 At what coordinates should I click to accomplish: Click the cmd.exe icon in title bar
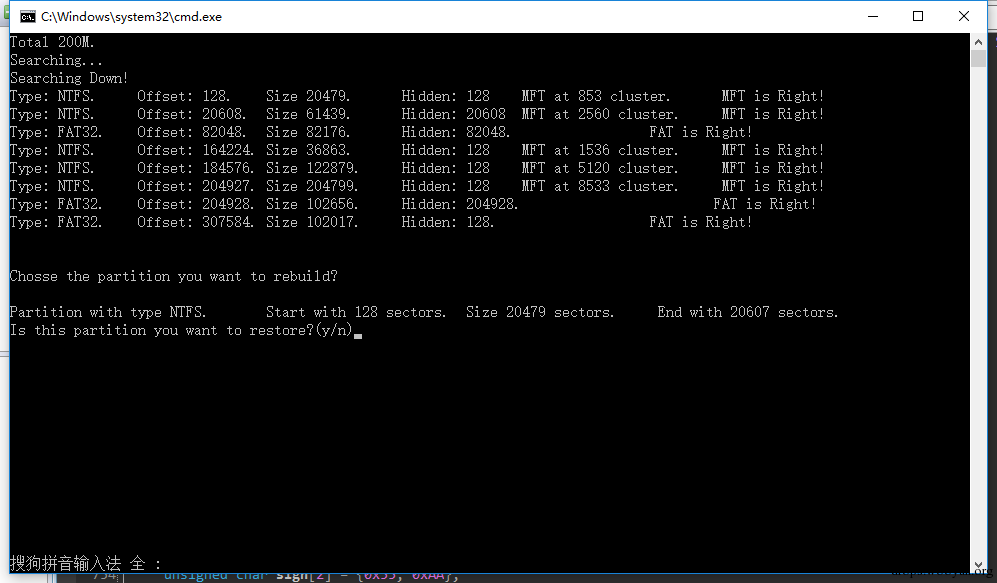tap(27, 17)
